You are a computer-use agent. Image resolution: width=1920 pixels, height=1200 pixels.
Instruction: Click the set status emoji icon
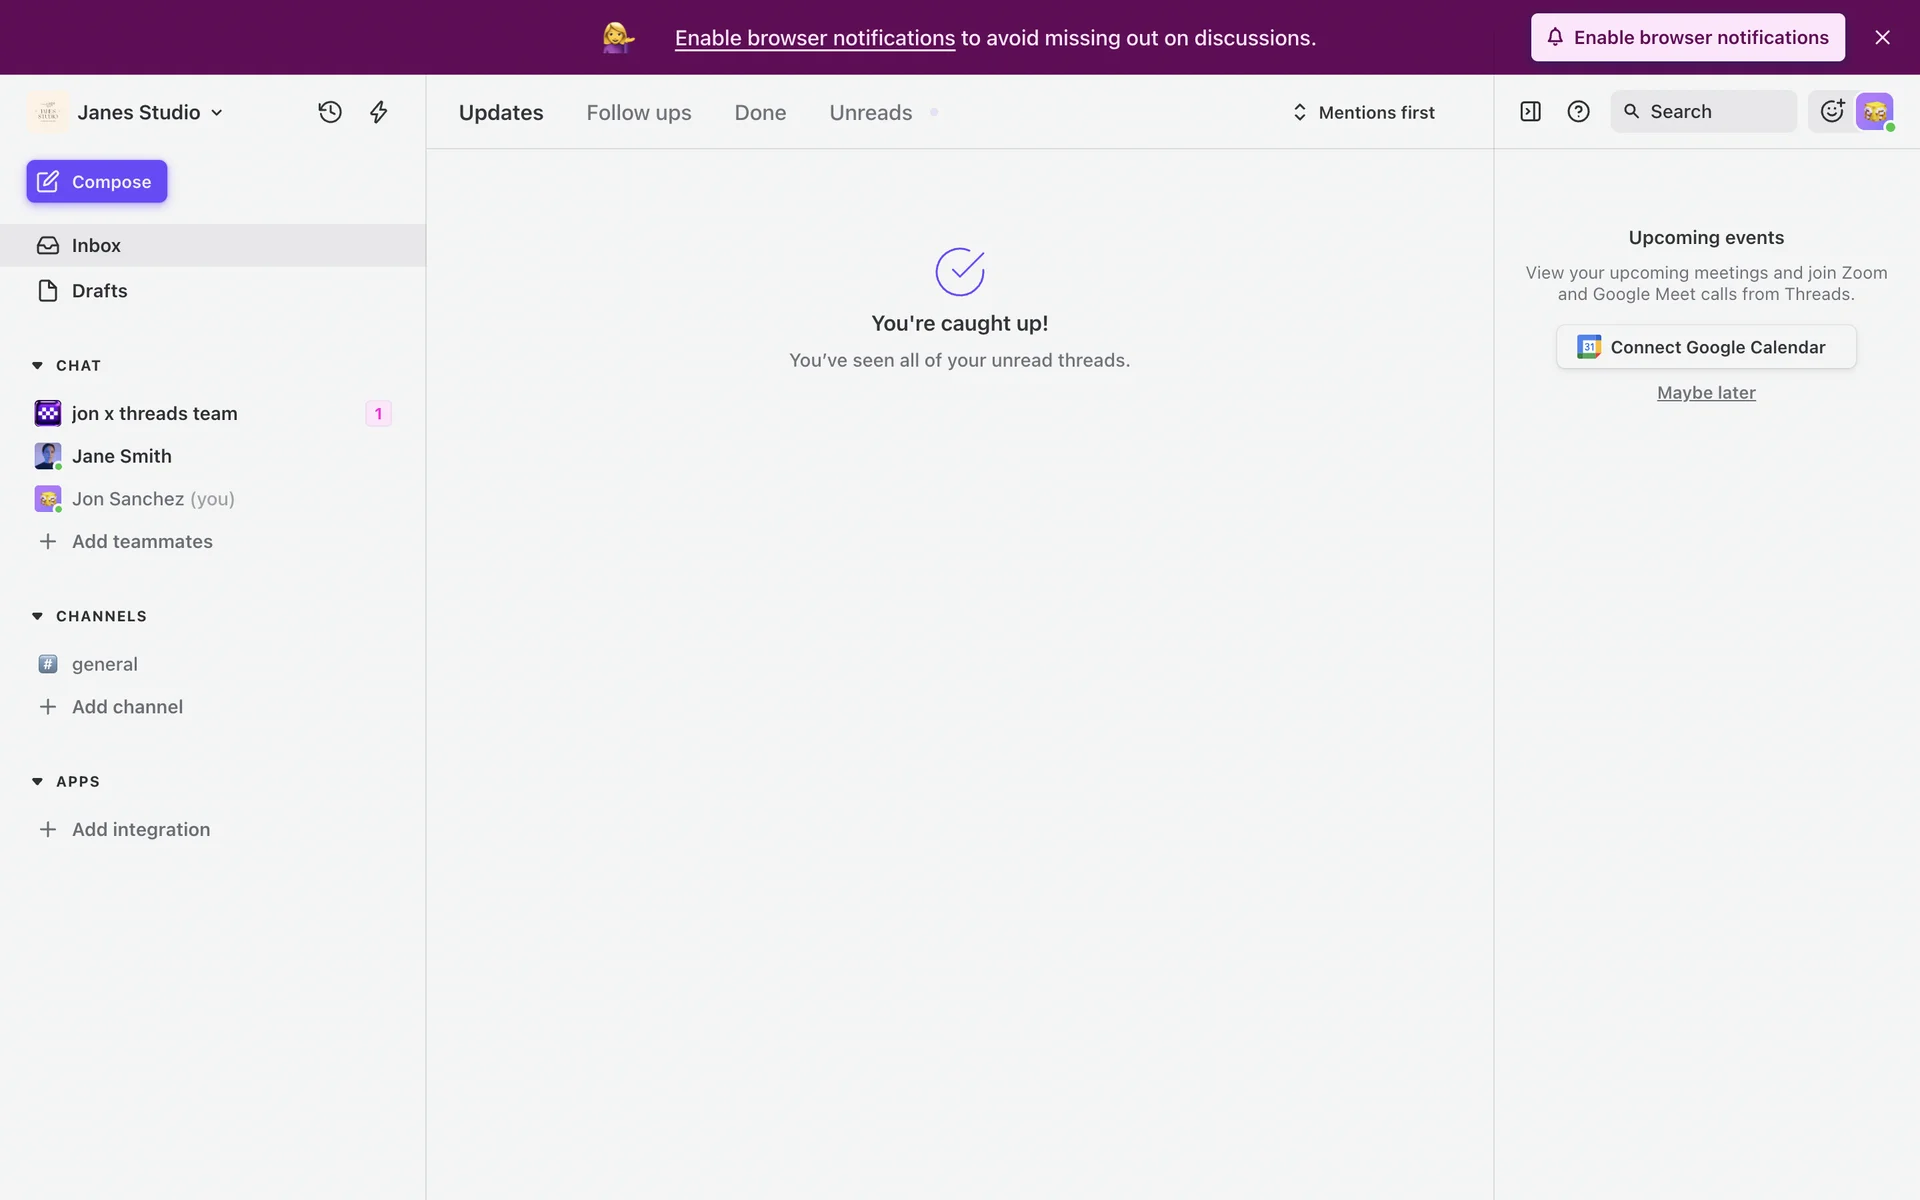tap(1832, 112)
